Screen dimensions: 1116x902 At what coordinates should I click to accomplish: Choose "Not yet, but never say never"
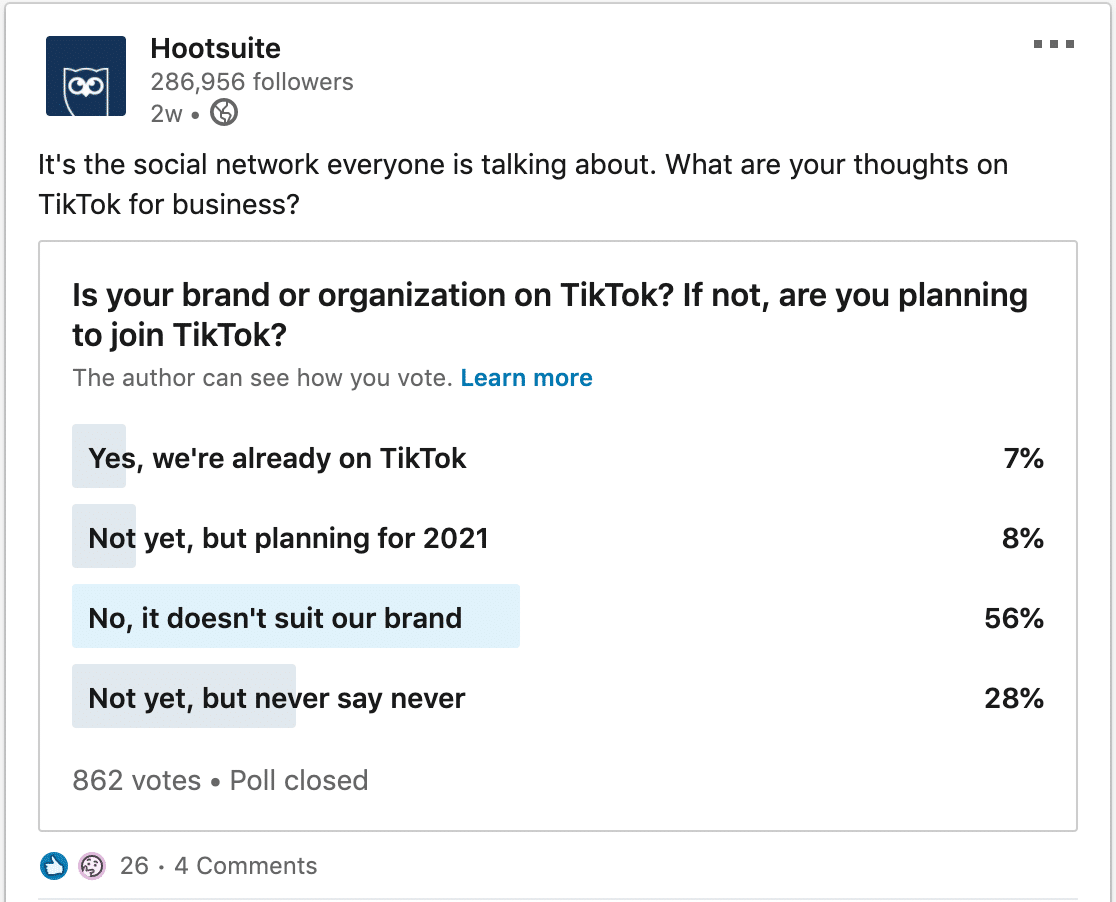275,697
